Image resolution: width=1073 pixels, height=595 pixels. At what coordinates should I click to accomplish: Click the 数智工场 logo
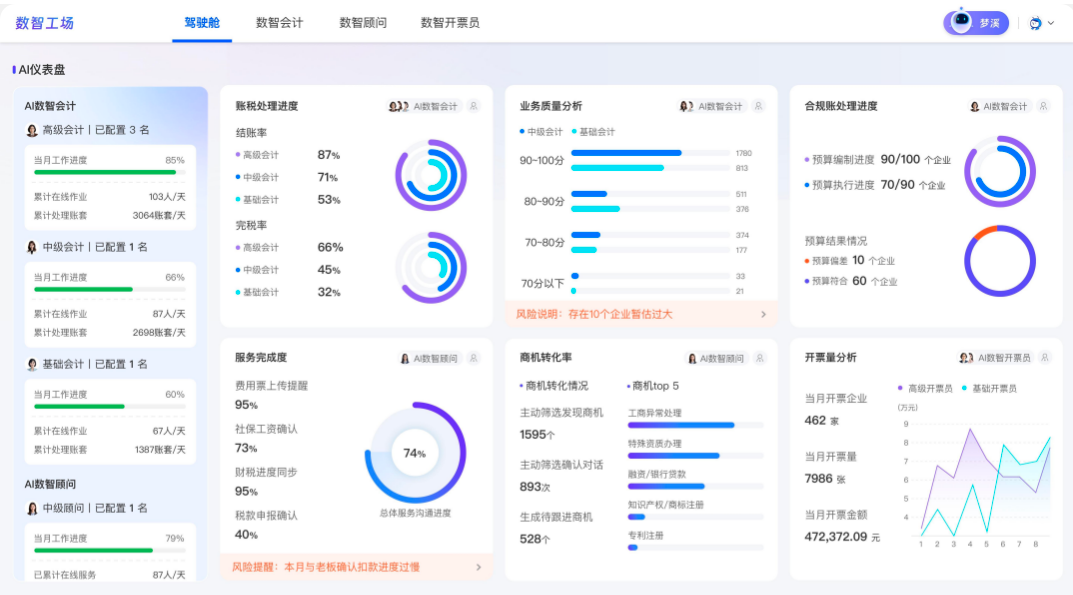pos(45,22)
